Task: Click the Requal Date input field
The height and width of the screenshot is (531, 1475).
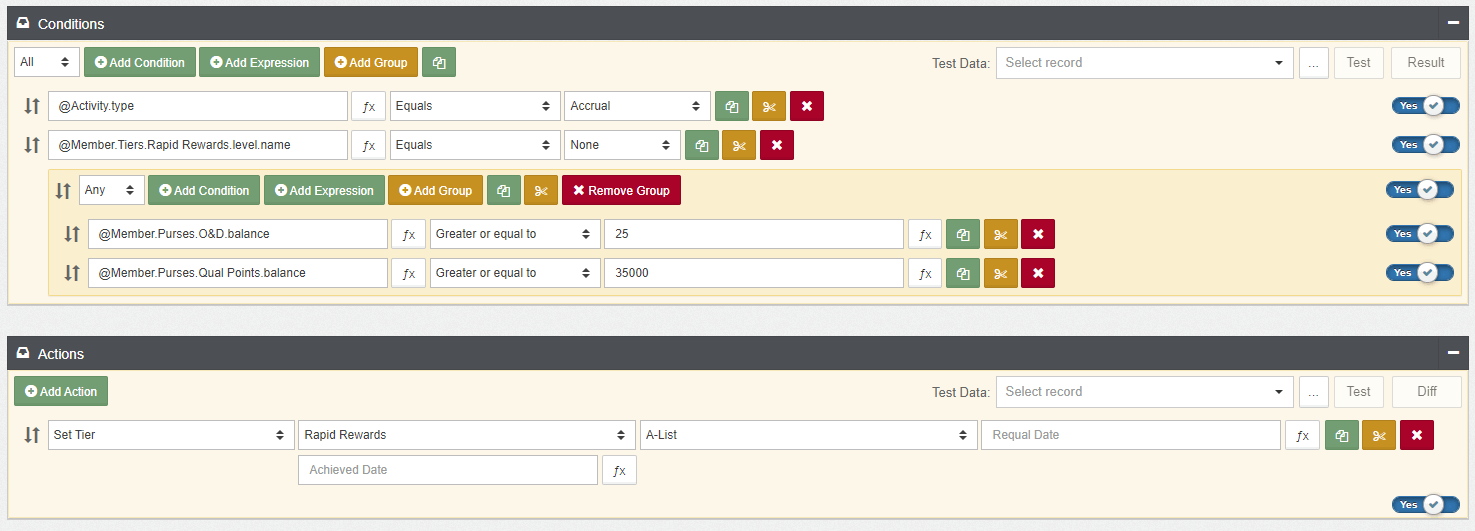Action: (x=1130, y=435)
